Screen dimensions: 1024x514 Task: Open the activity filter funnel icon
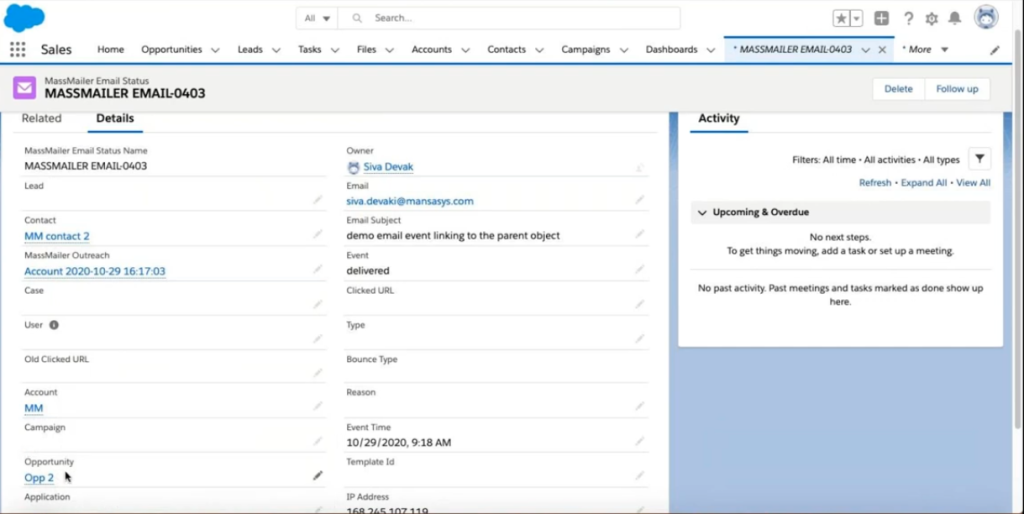coord(980,159)
